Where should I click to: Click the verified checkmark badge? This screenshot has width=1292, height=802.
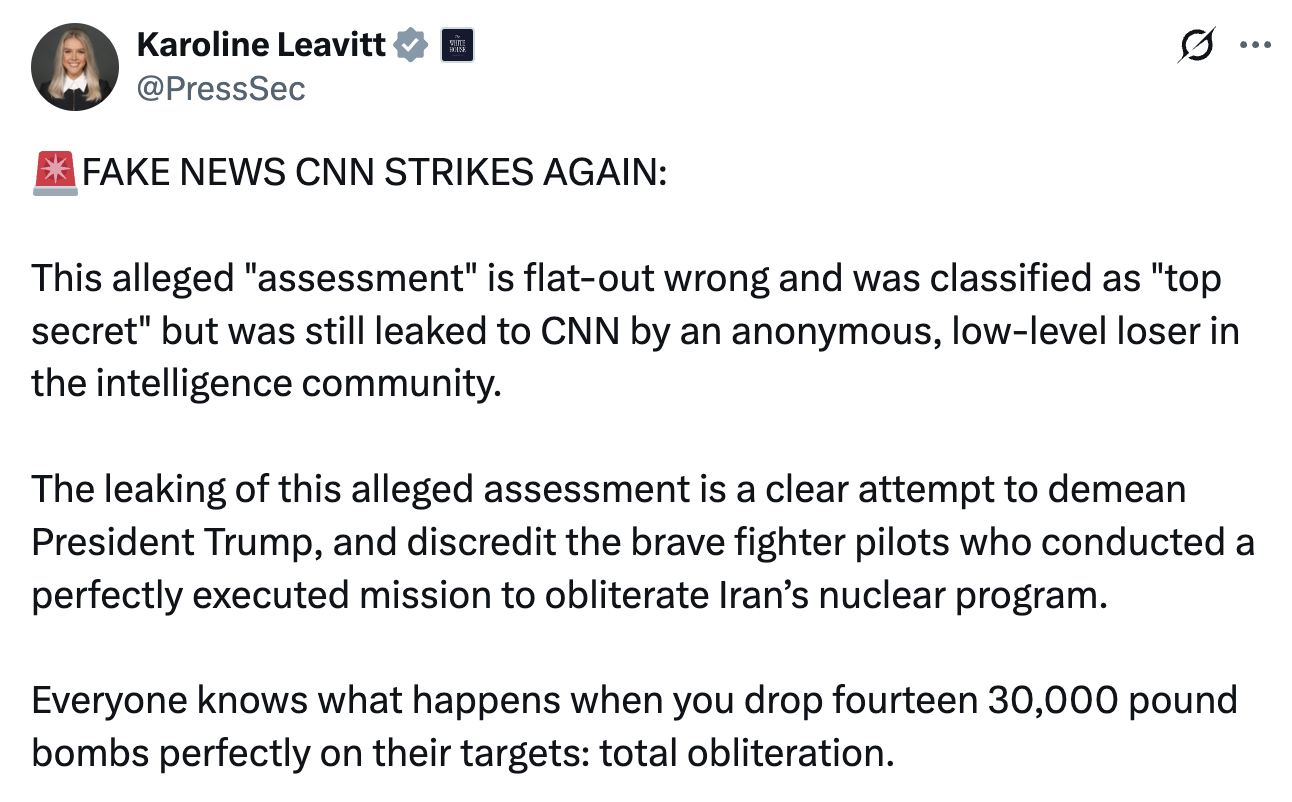click(412, 46)
